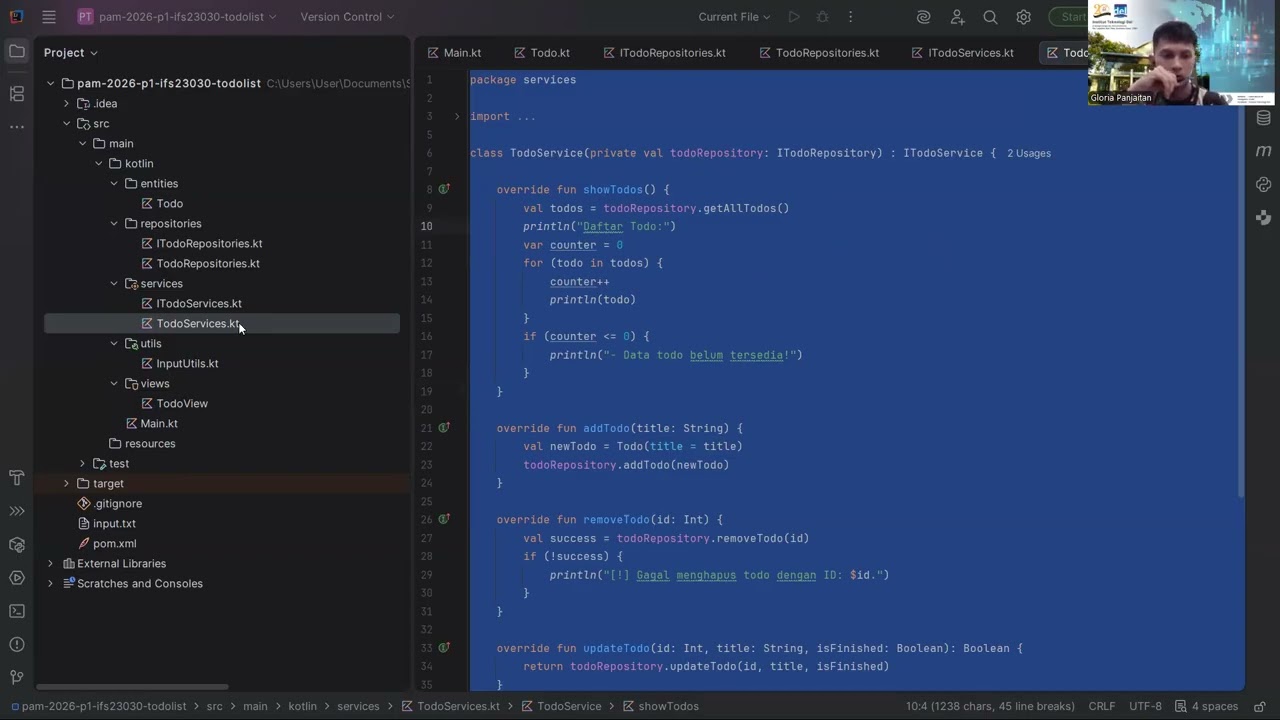Open the Project tool window icon
Image resolution: width=1280 pixels, height=720 pixels.
17,51
